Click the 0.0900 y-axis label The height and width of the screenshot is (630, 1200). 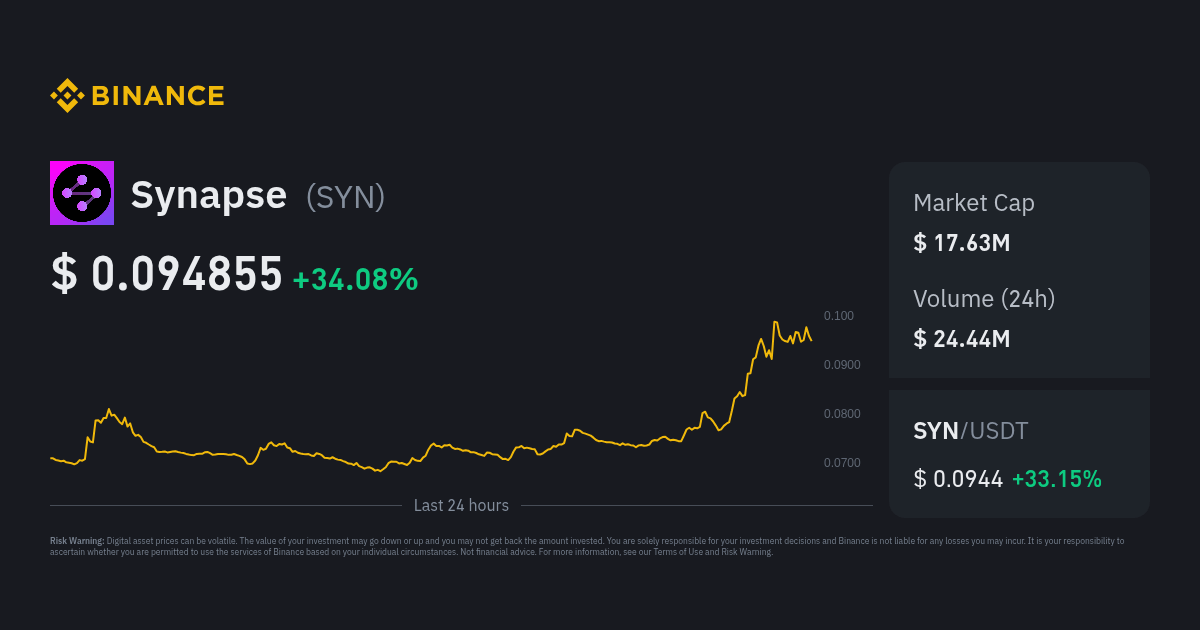tap(841, 365)
